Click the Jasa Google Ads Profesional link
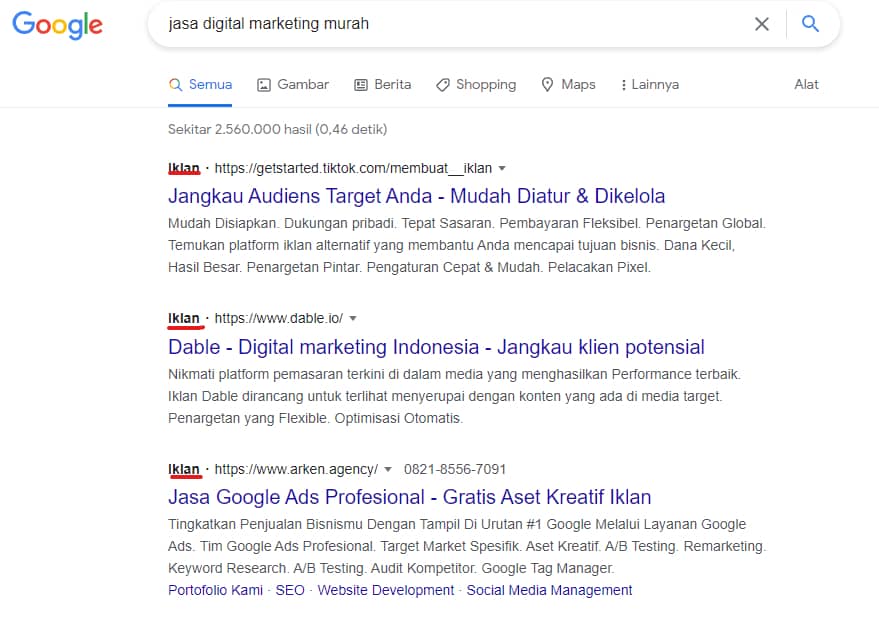 point(408,497)
